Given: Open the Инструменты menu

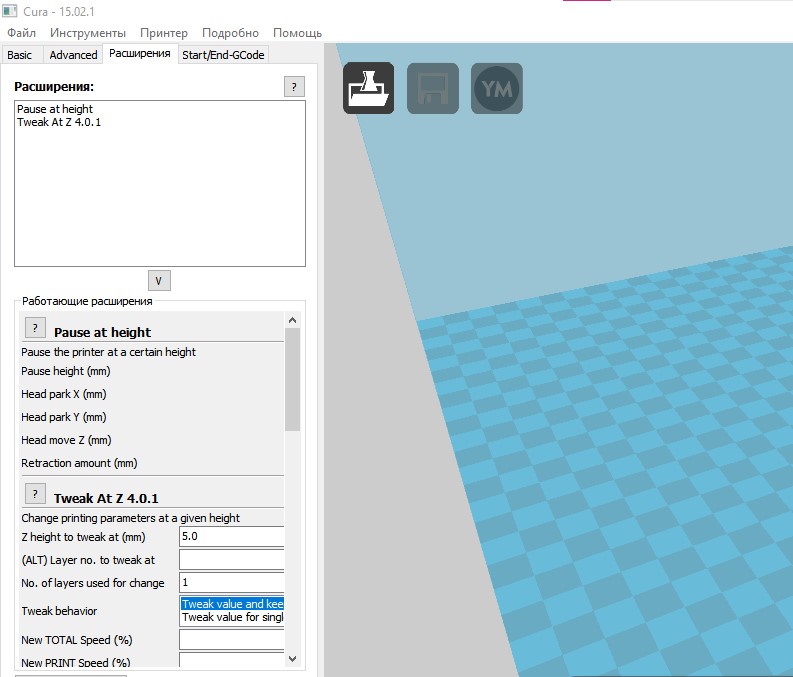Looking at the screenshot, I should pyautogui.click(x=88, y=33).
